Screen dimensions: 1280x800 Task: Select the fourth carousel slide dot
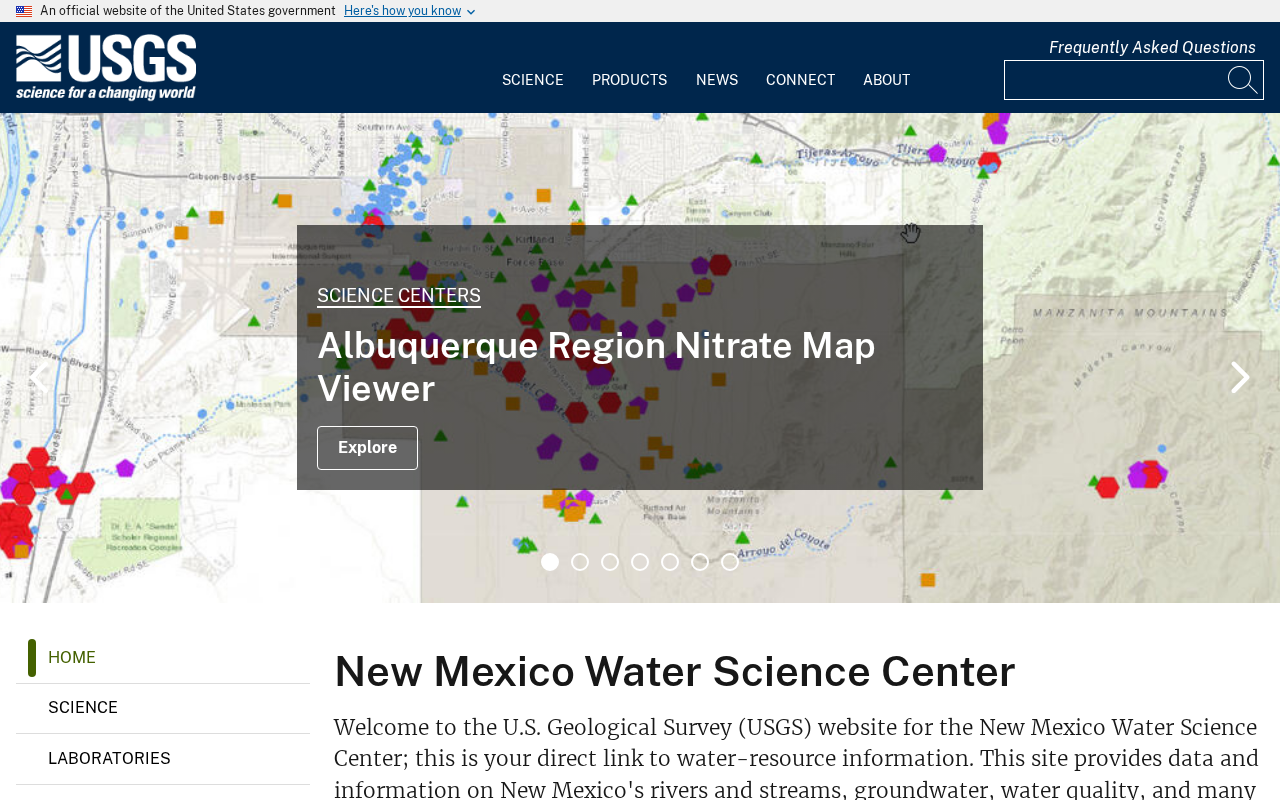(x=640, y=562)
